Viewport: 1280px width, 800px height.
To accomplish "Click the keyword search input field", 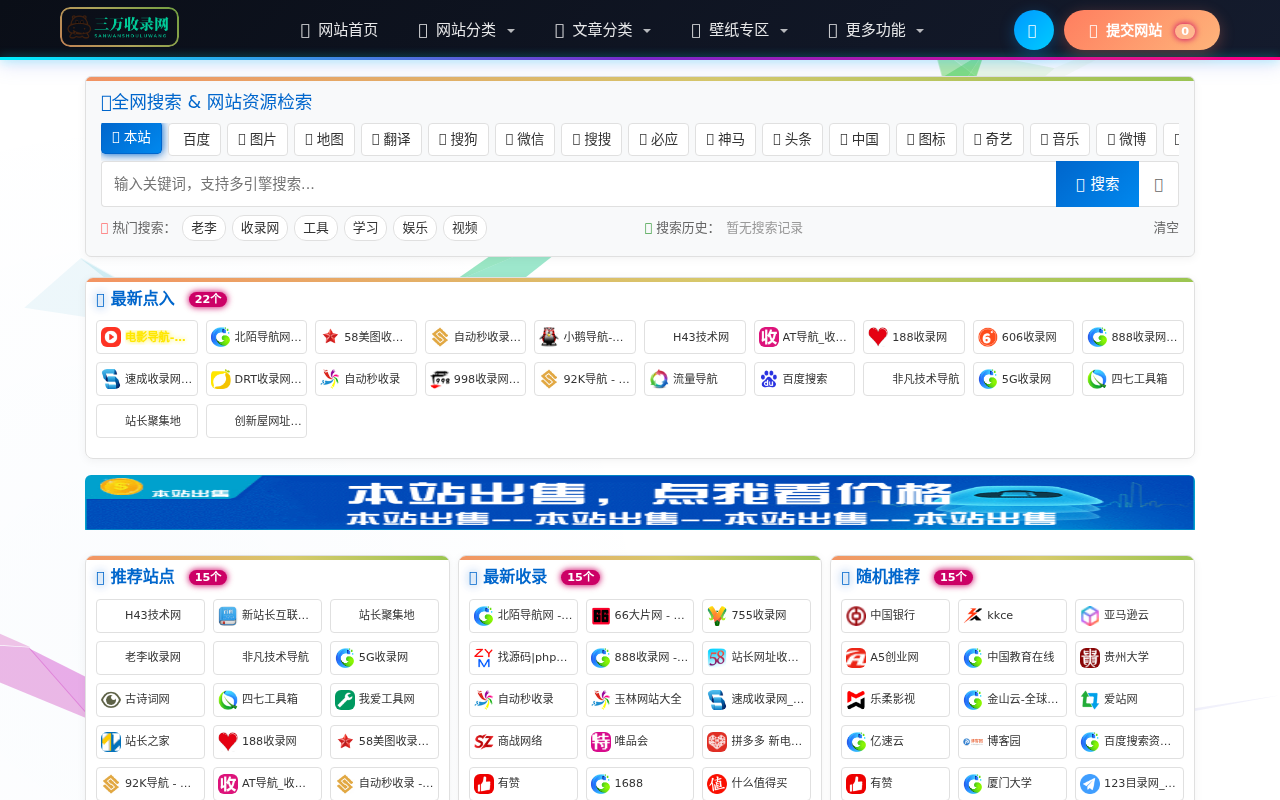I will [570, 184].
